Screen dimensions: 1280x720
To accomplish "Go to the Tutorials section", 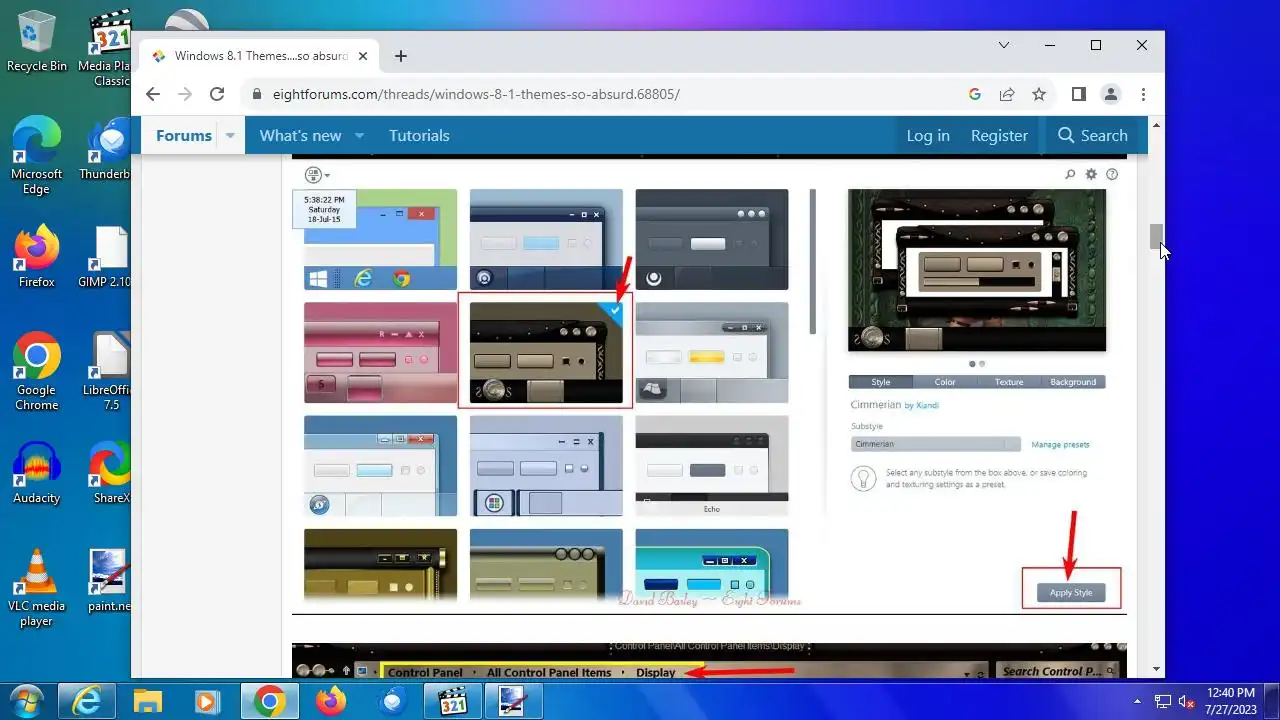I will 419,135.
